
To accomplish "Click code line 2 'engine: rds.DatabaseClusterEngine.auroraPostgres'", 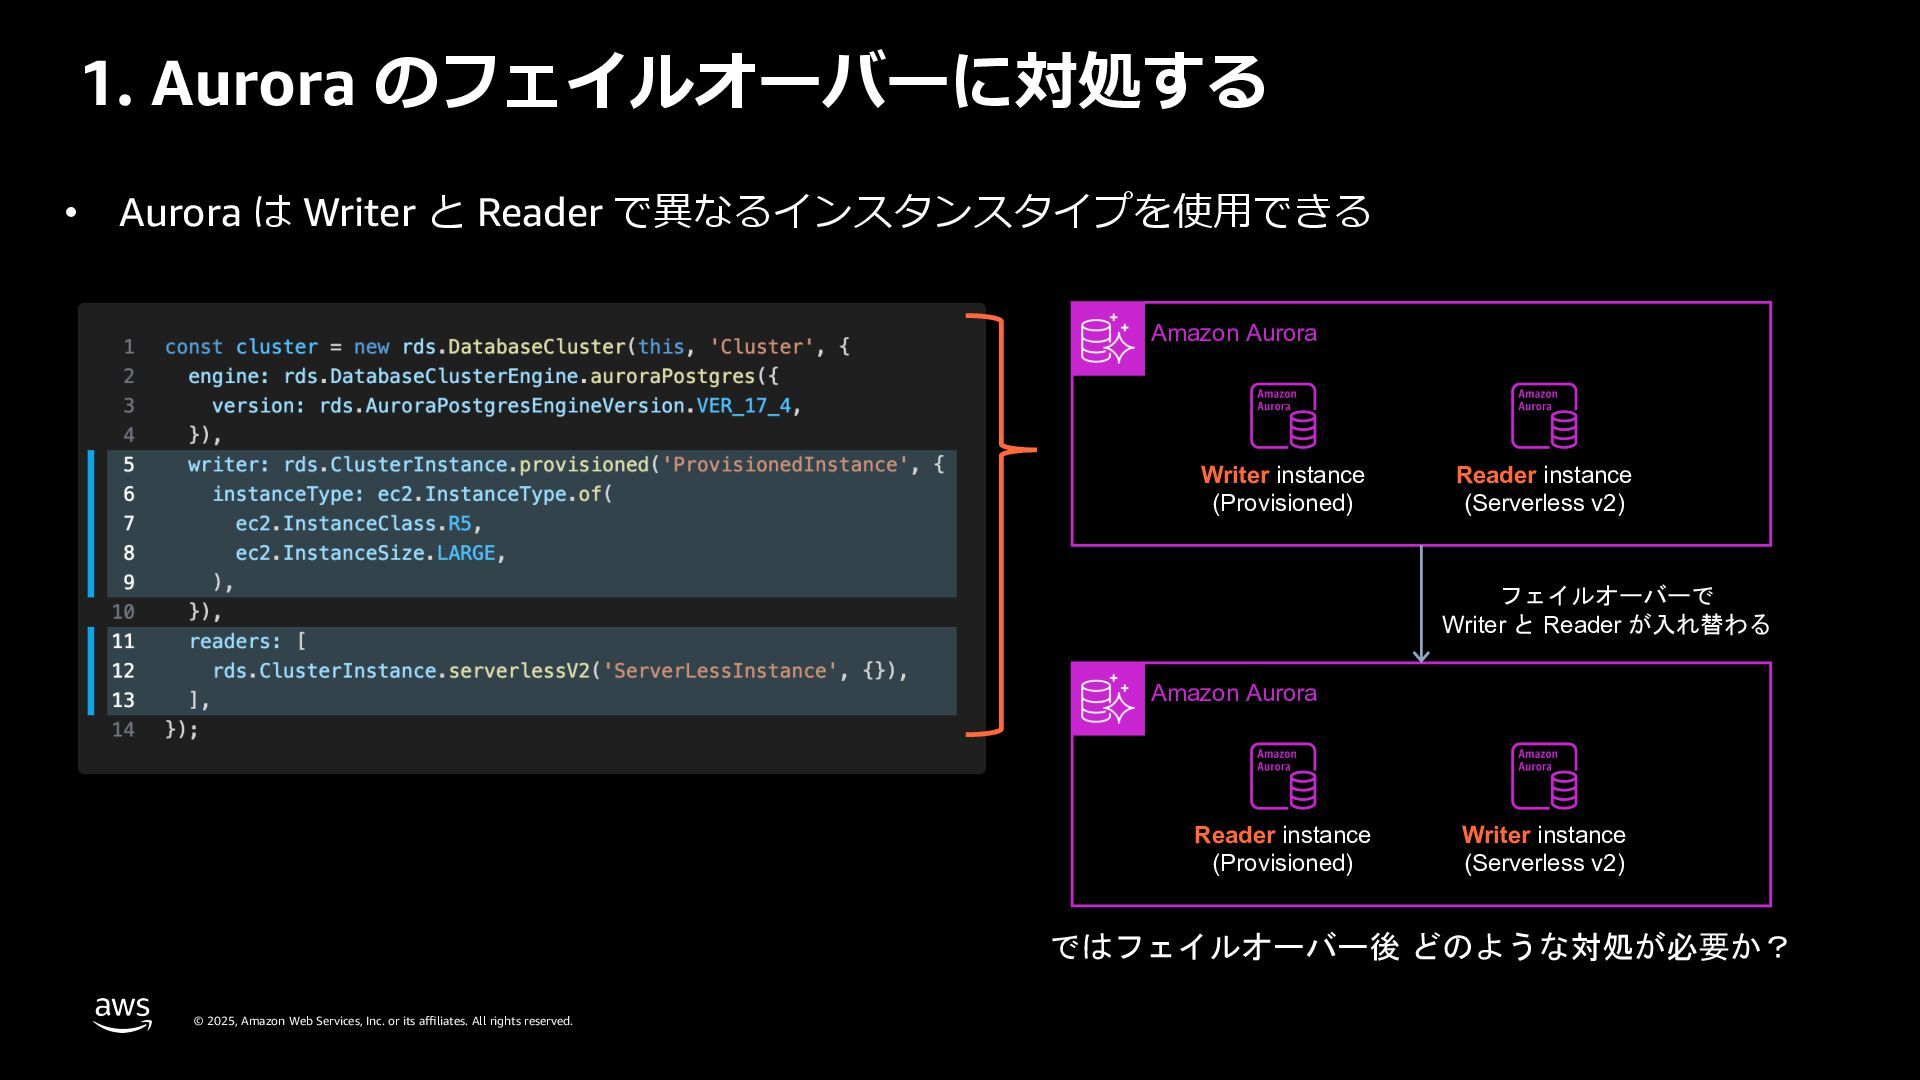I will [484, 376].
